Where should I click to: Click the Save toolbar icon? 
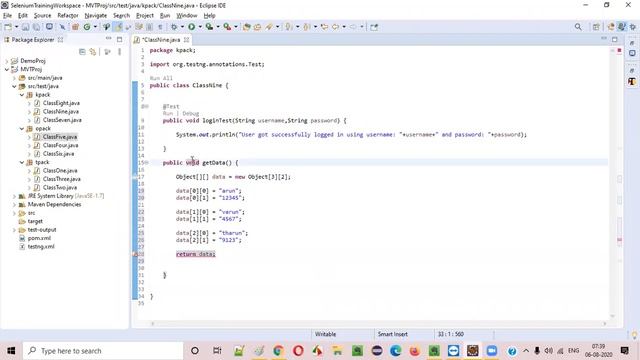[x=26, y=27]
